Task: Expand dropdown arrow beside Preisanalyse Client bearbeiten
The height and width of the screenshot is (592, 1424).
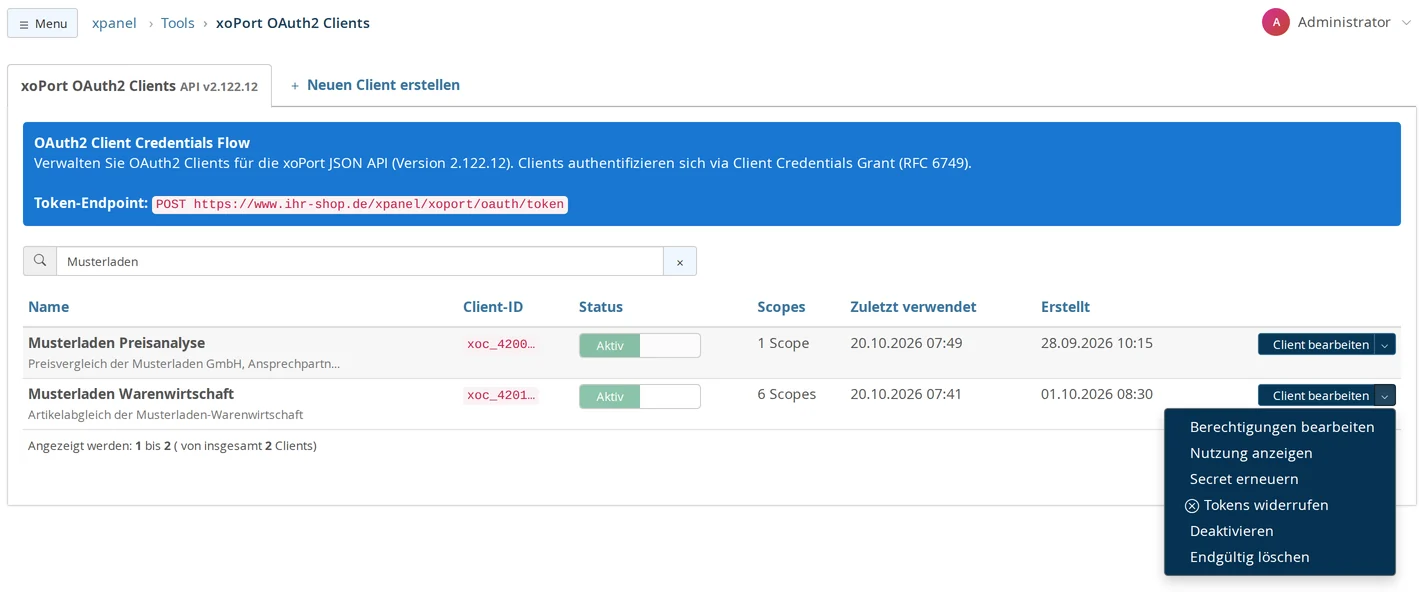Action: coord(1385,344)
